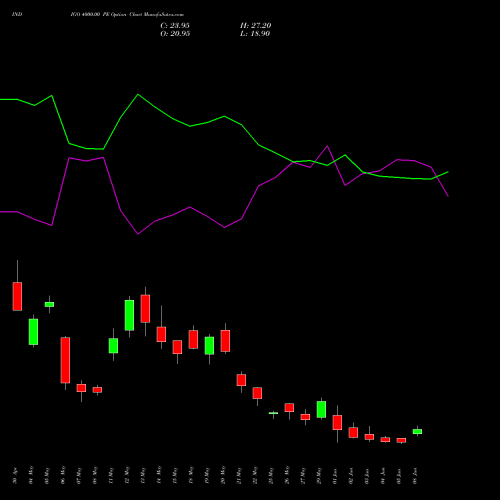Select the 27 May date label

coord(303,476)
